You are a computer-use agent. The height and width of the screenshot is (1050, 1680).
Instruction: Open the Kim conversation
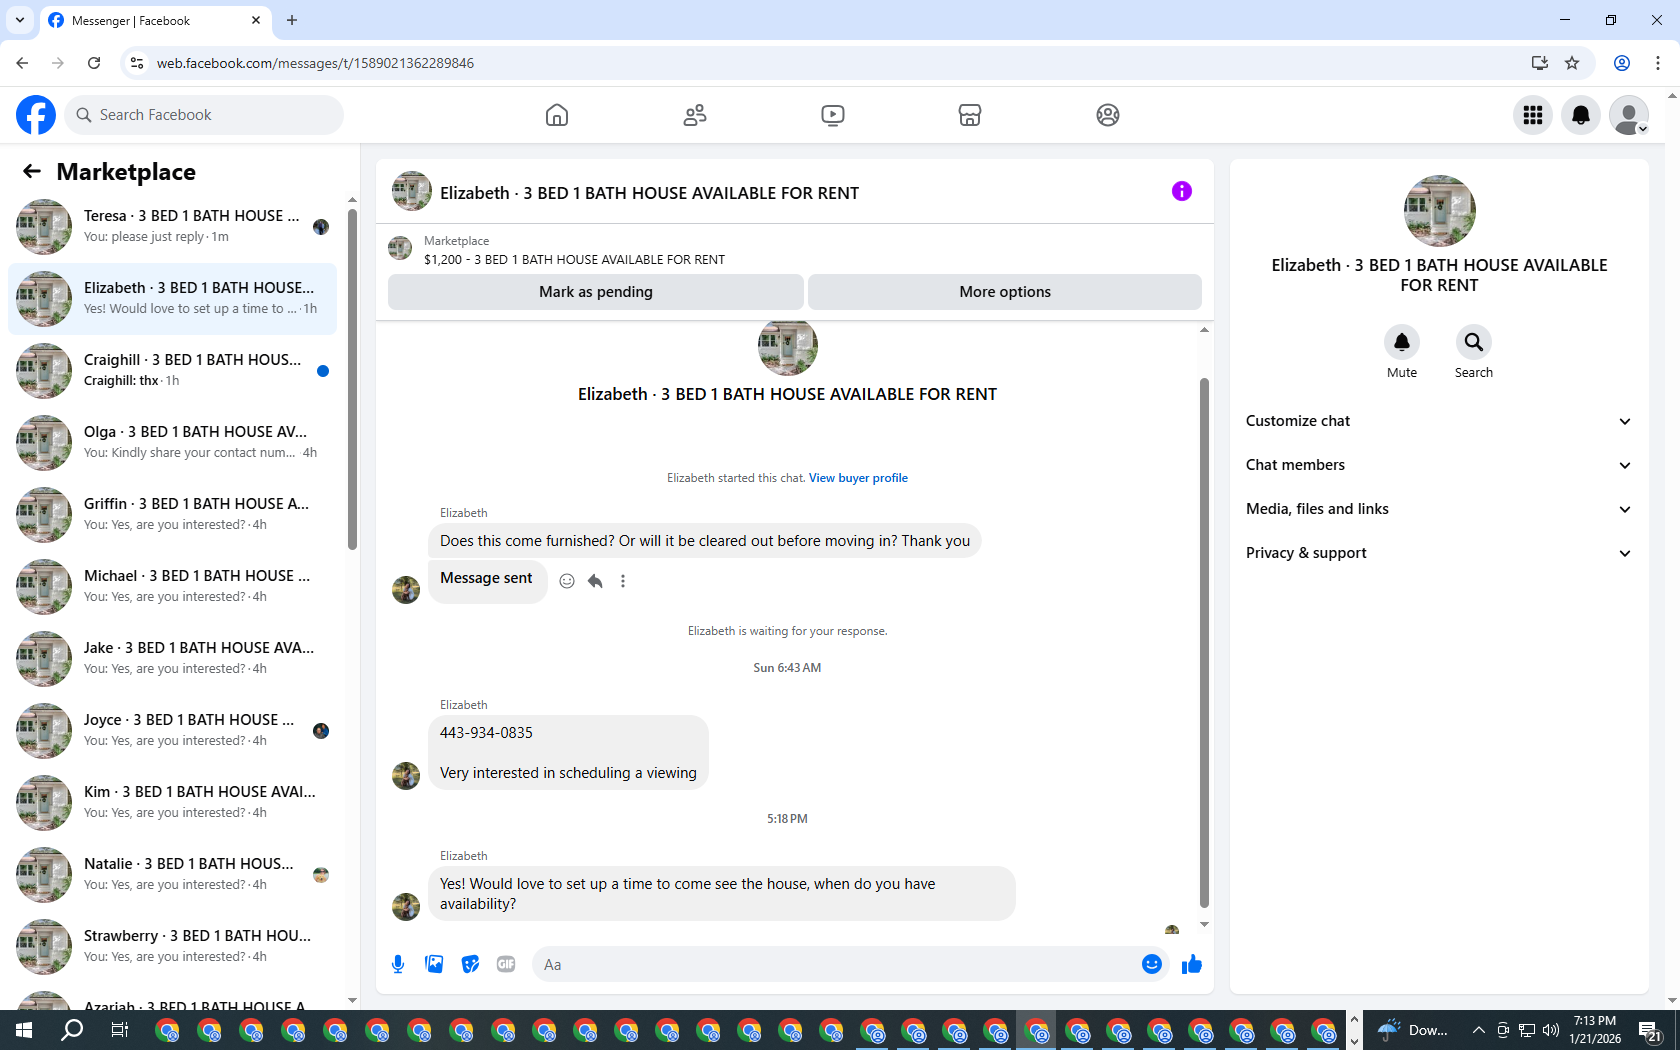[172, 802]
